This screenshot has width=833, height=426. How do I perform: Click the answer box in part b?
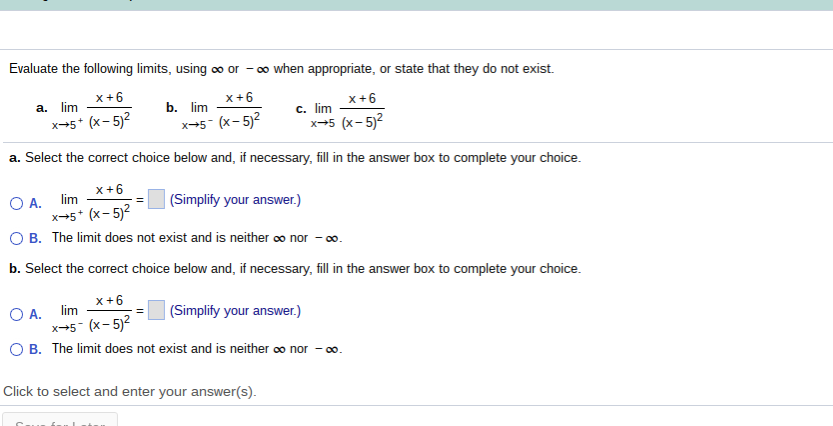pos(156,310)
